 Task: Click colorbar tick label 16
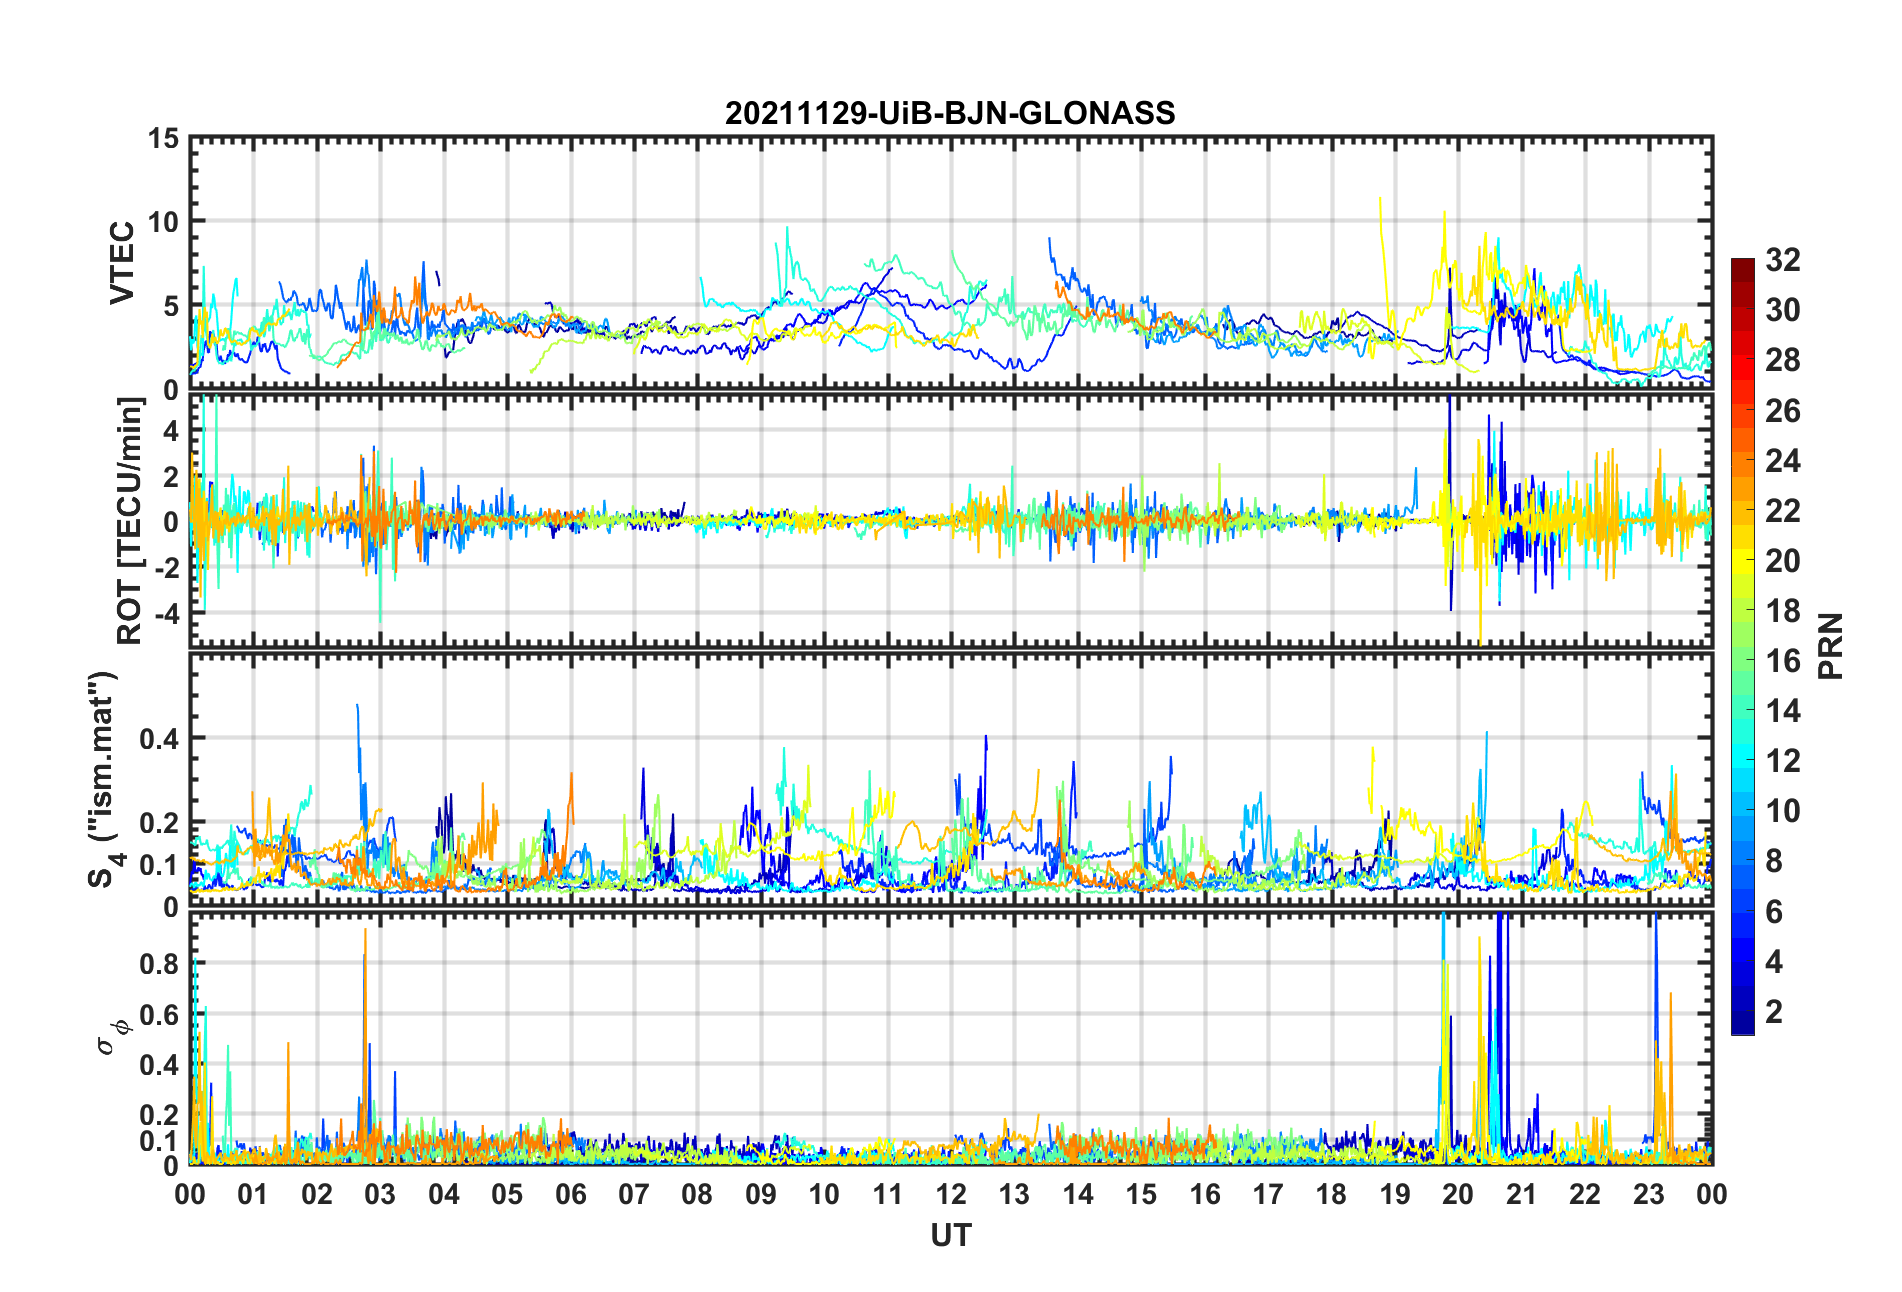point(1782,661)
